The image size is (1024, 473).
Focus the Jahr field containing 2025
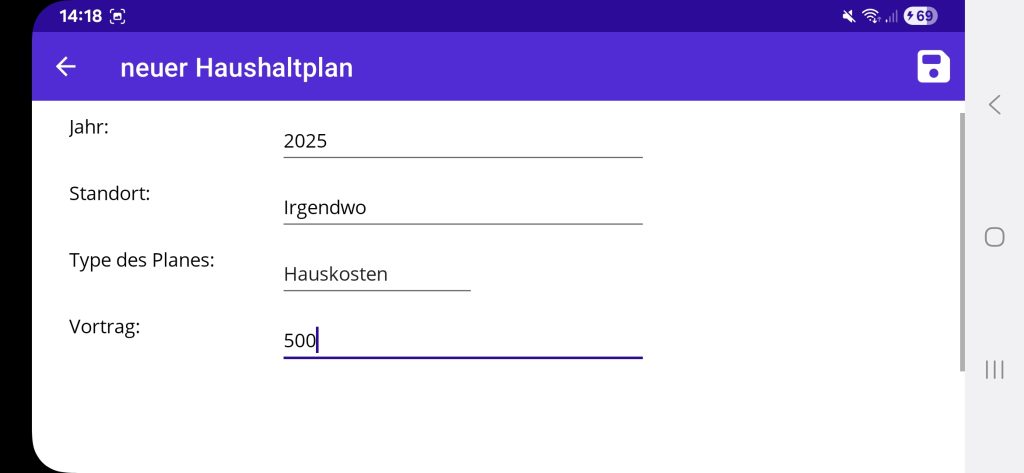[x=462, y=141]
